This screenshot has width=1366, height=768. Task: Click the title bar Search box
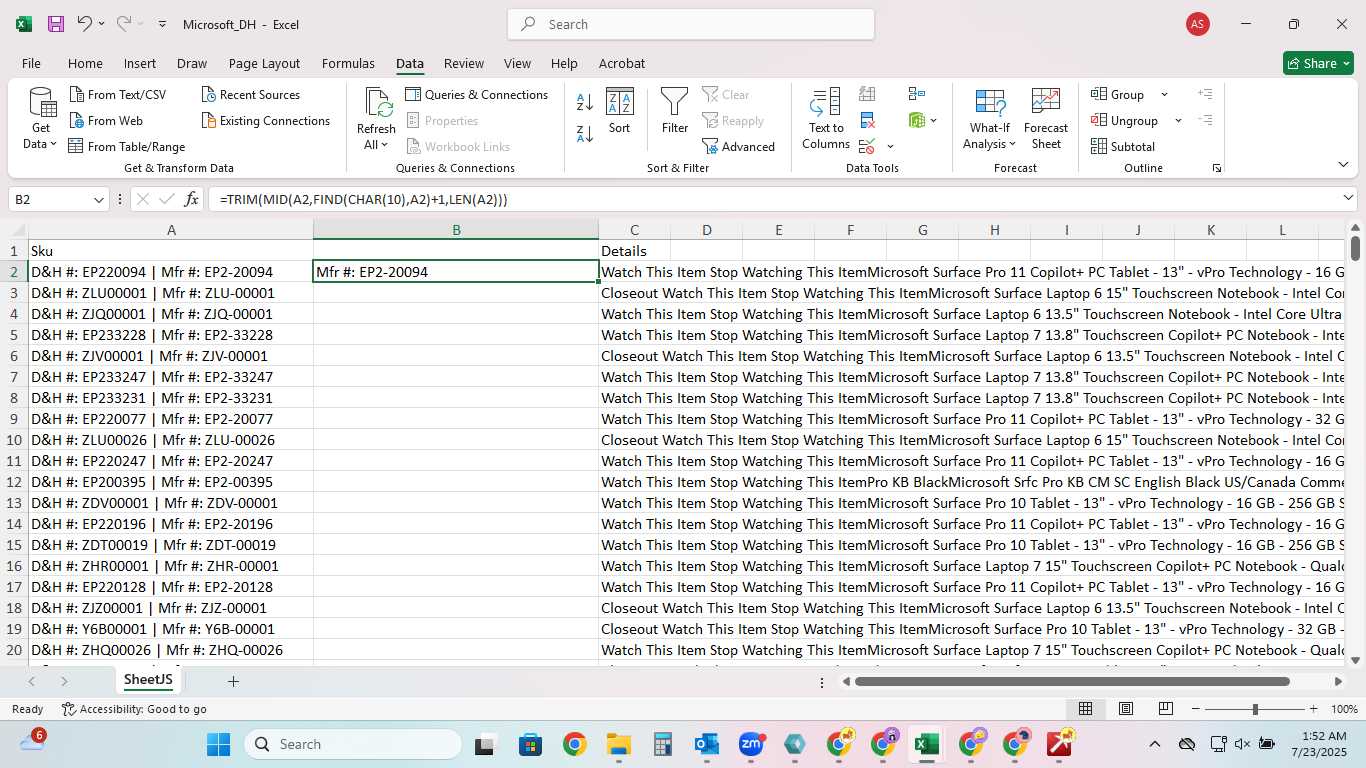pos(691,24)
